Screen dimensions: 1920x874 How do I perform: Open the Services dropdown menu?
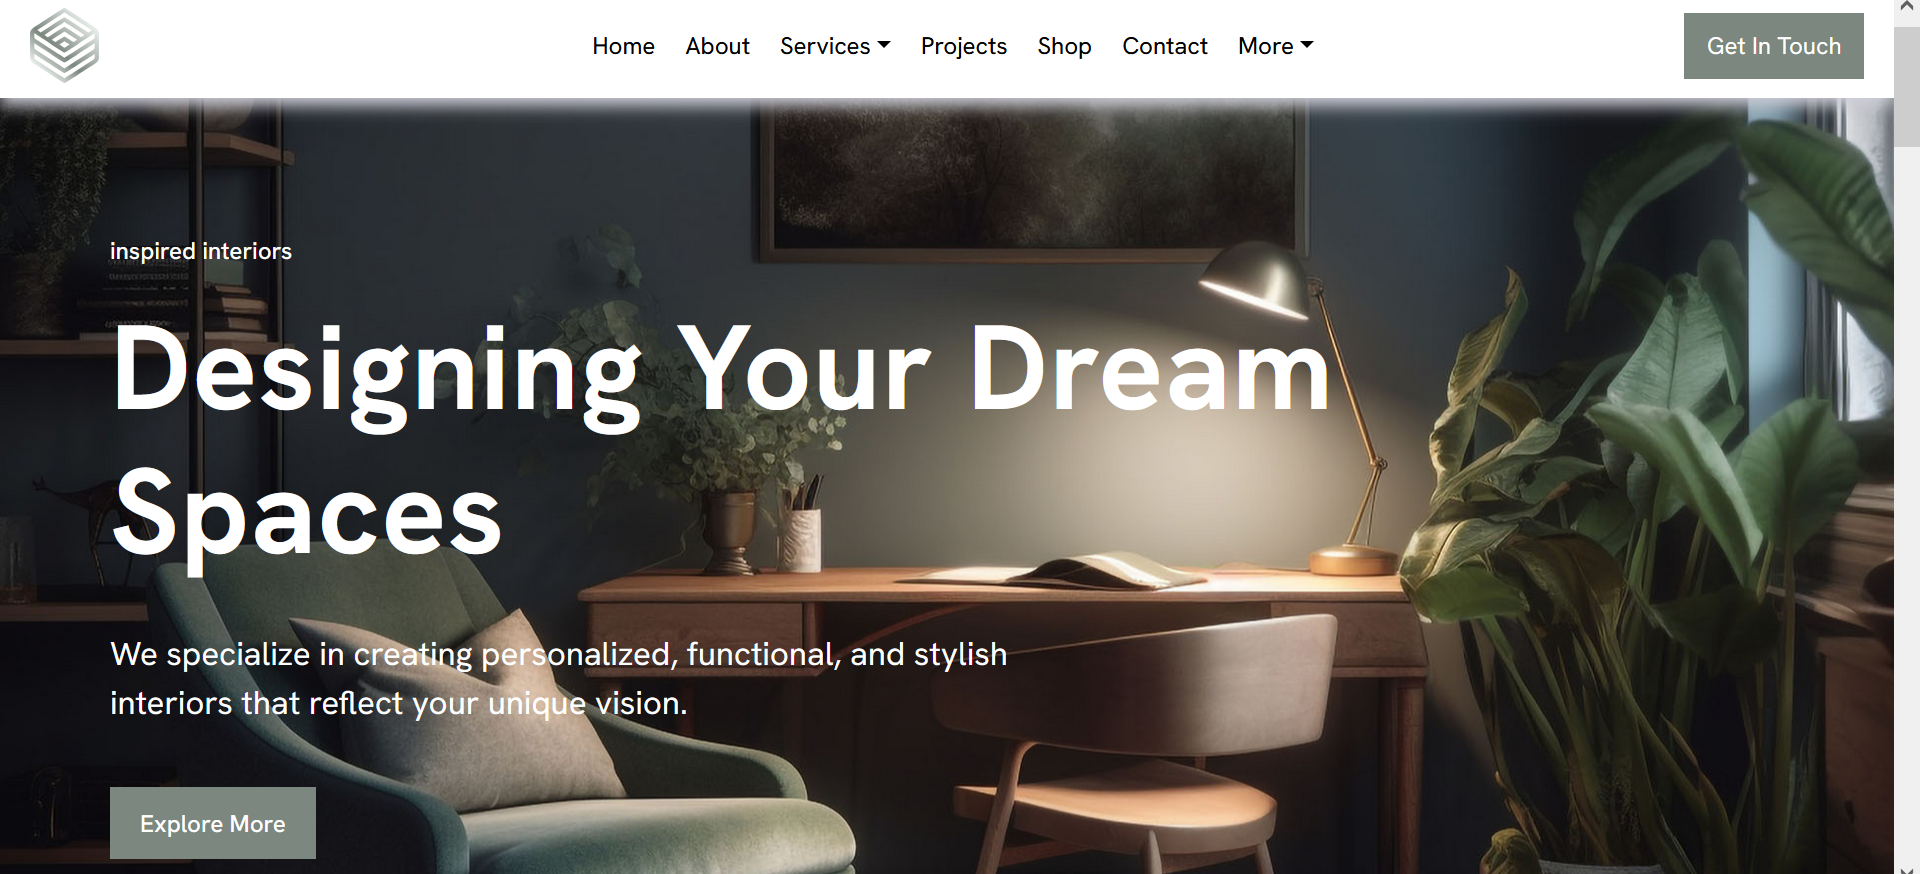pos(835,46)
